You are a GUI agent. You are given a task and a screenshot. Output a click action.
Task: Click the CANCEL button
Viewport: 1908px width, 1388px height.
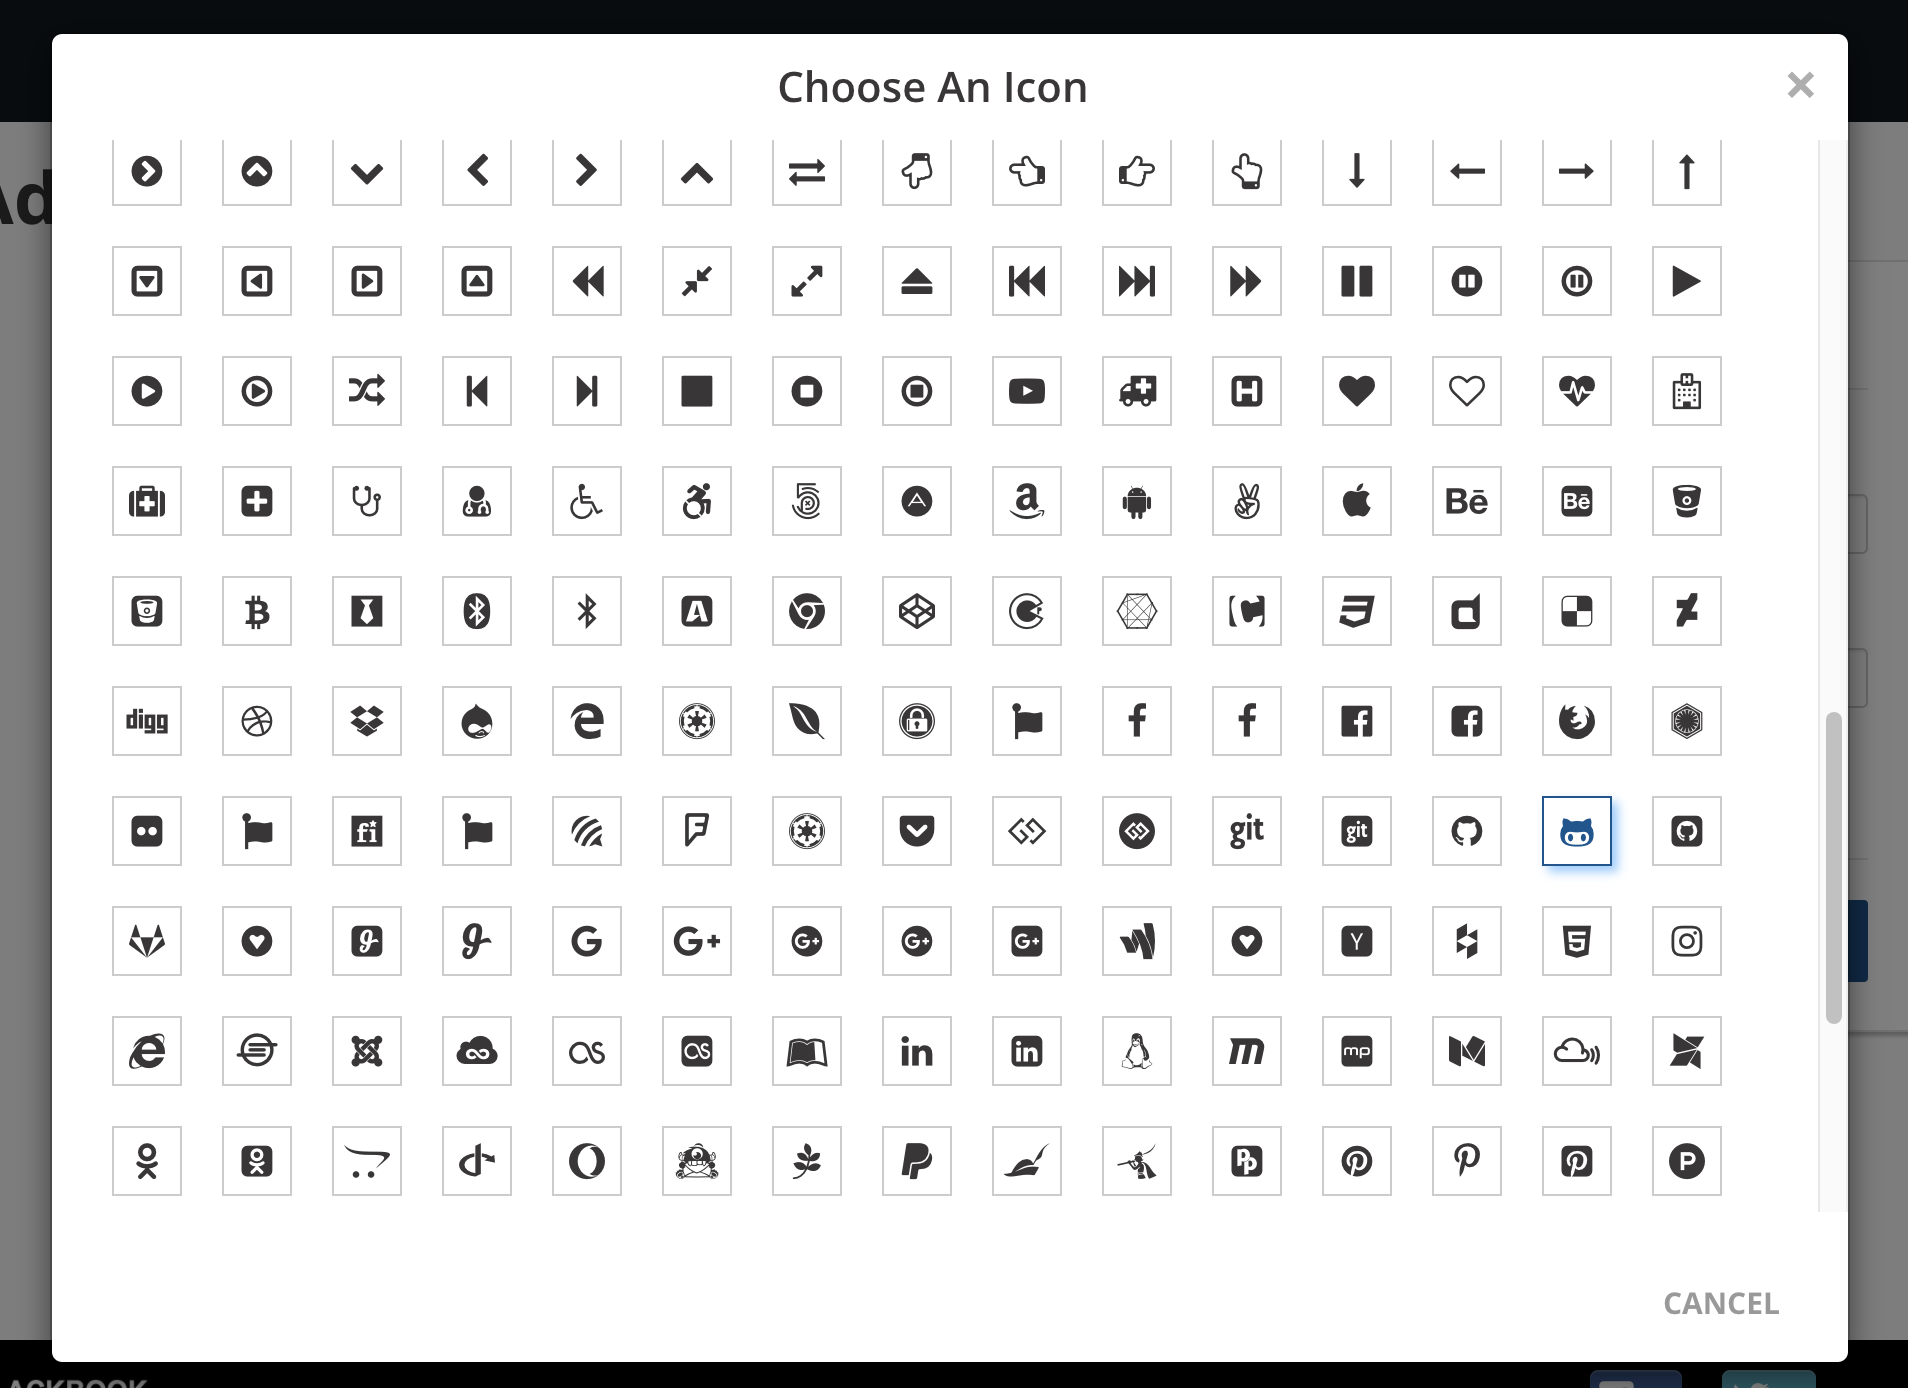click(1721, 1303)
